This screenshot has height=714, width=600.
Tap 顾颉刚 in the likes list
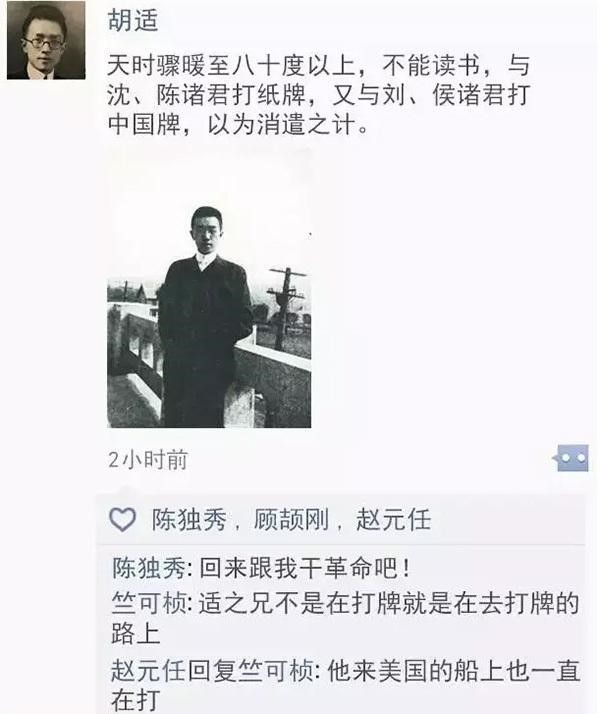291,520
